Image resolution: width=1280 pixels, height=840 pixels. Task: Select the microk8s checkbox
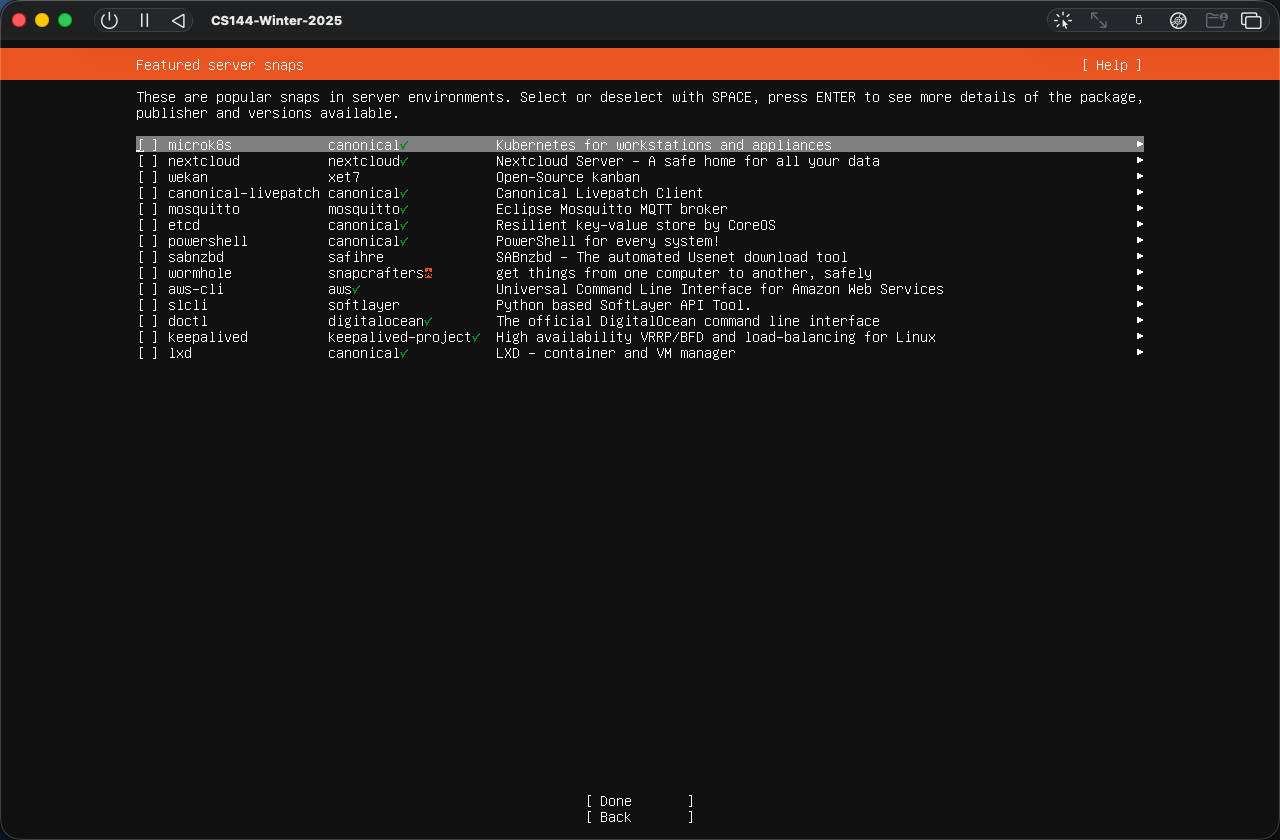coord(148,145)
